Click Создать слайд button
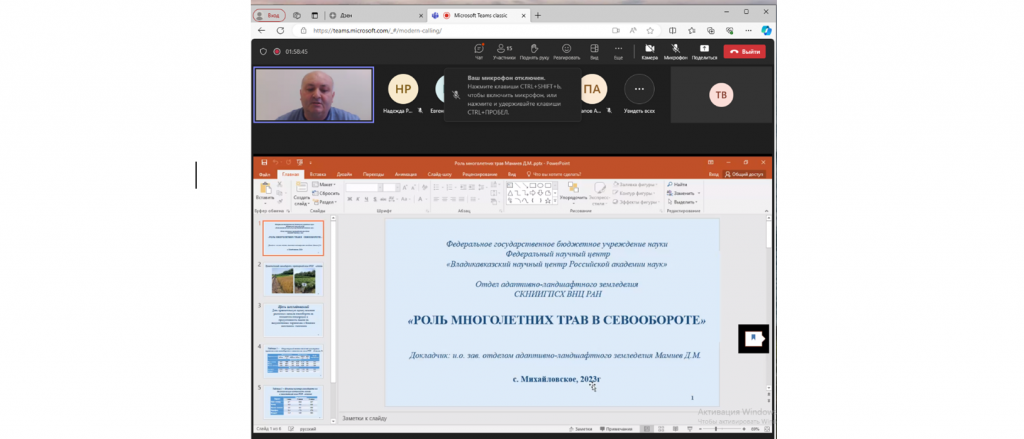The height and width of the screenshot is (439, 1024). [302, 193]
